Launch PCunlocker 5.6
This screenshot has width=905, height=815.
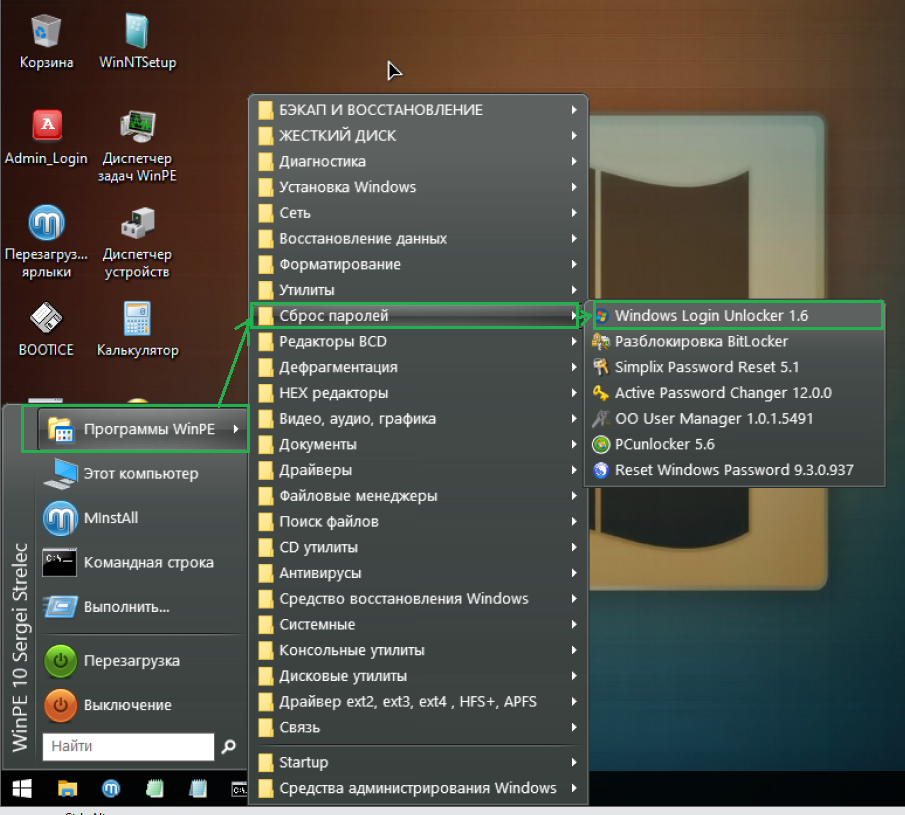[734, 444]
